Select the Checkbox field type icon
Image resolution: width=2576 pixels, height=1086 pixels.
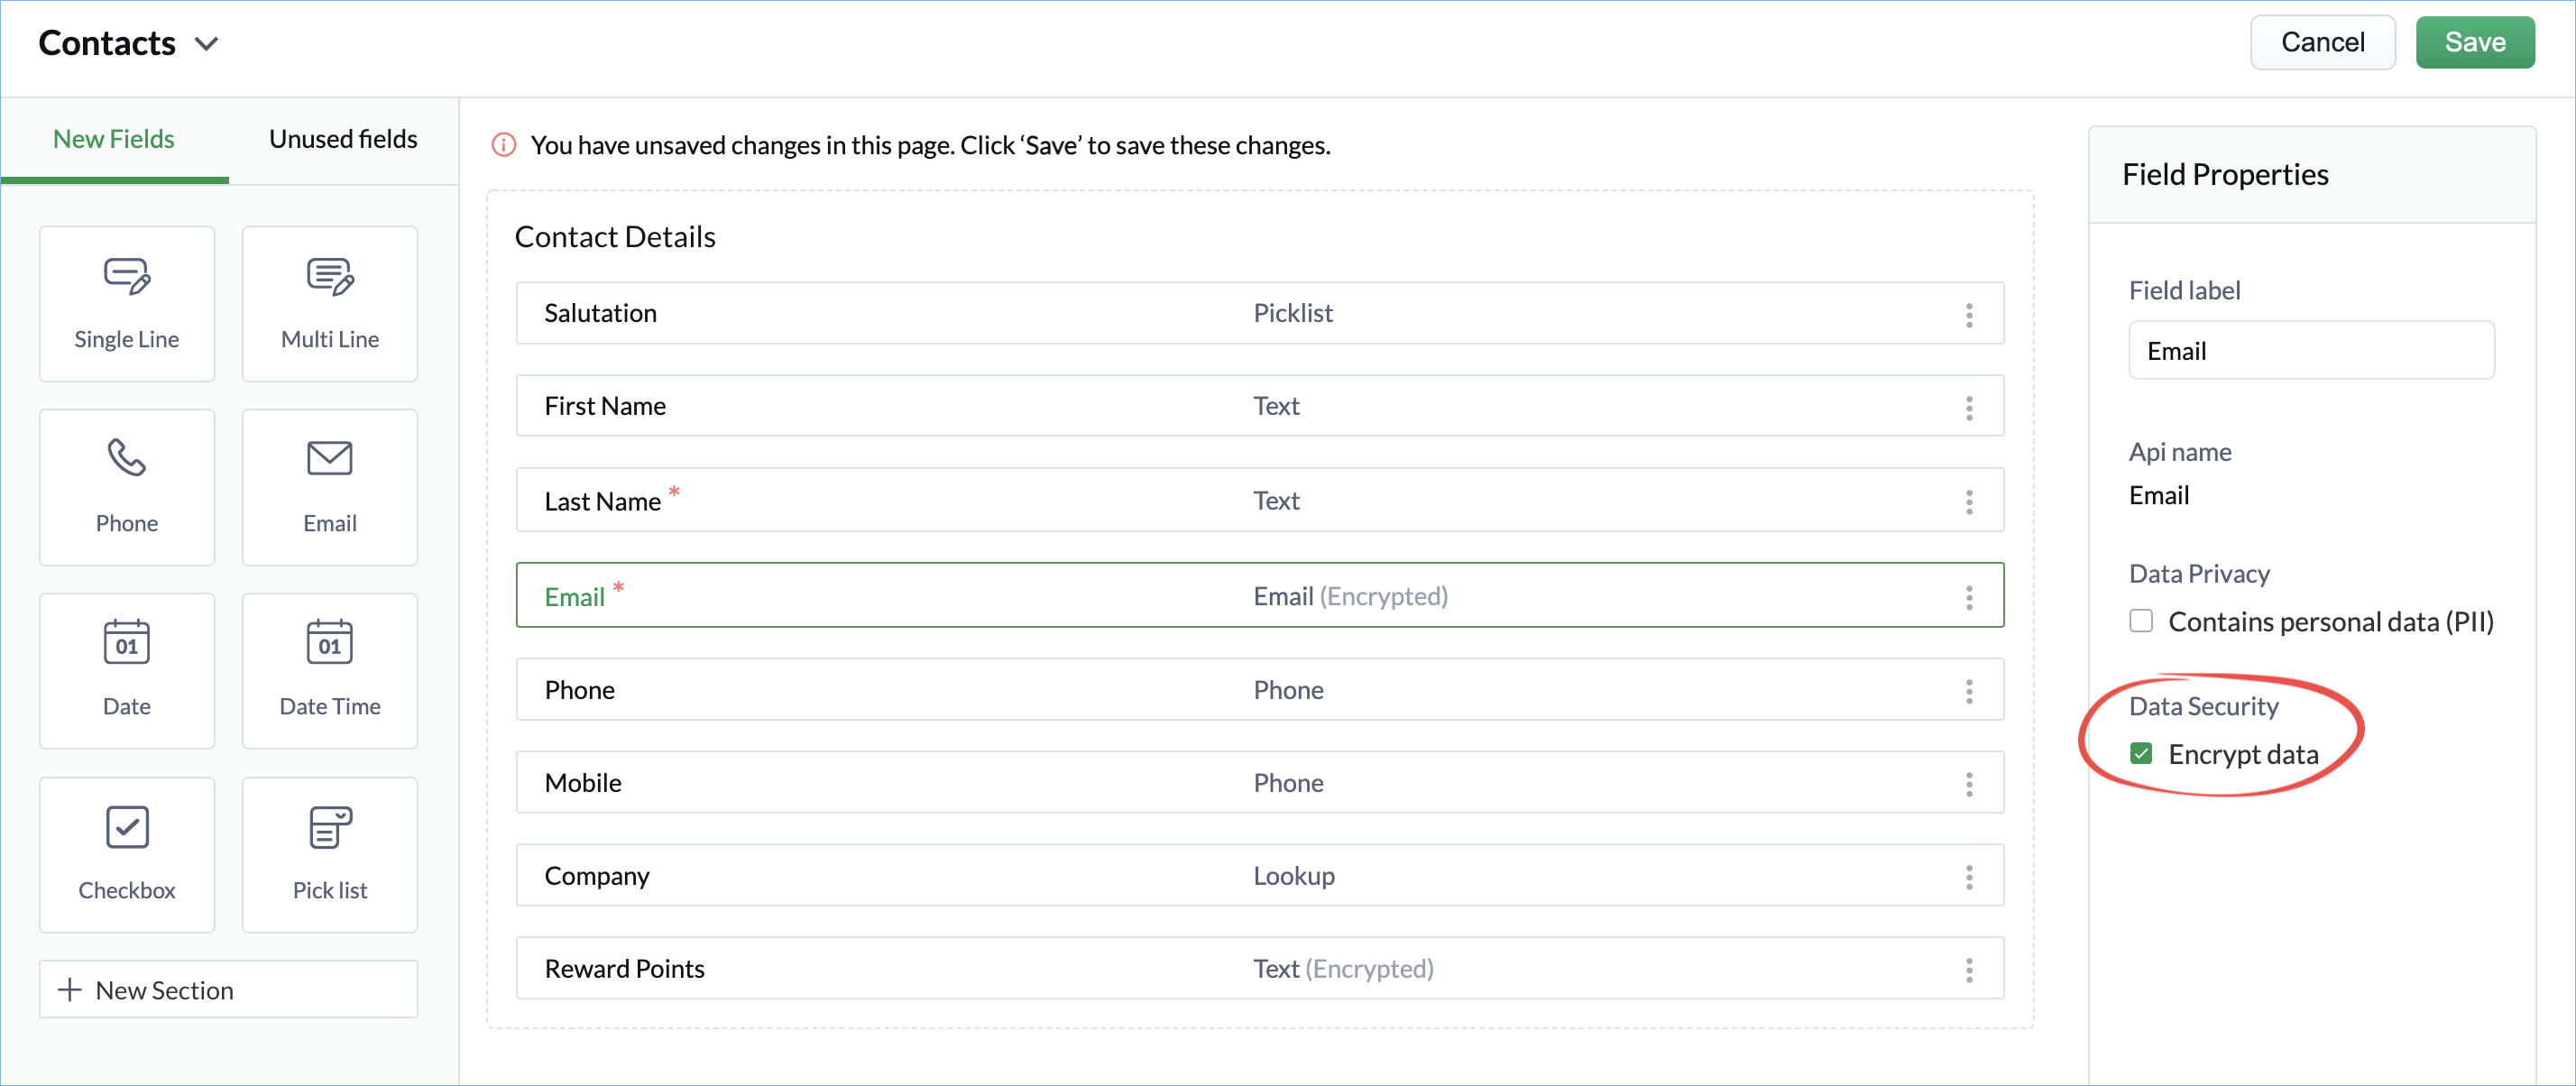coord(127,827)
